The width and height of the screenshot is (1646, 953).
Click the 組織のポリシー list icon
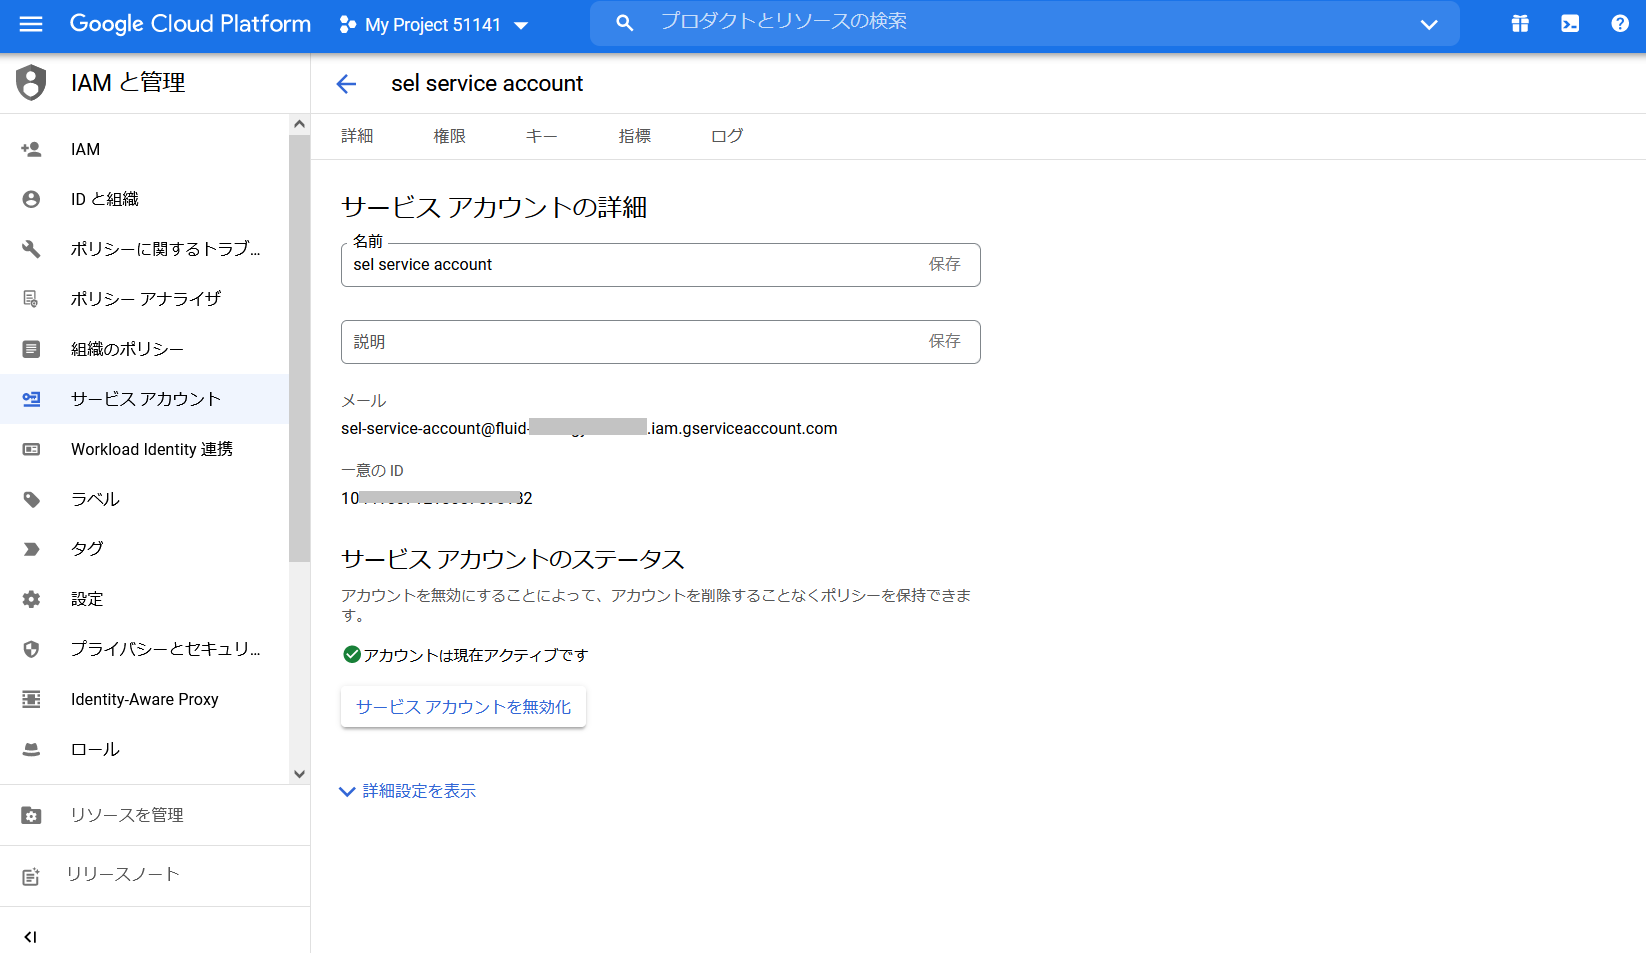tap(31, 349)
